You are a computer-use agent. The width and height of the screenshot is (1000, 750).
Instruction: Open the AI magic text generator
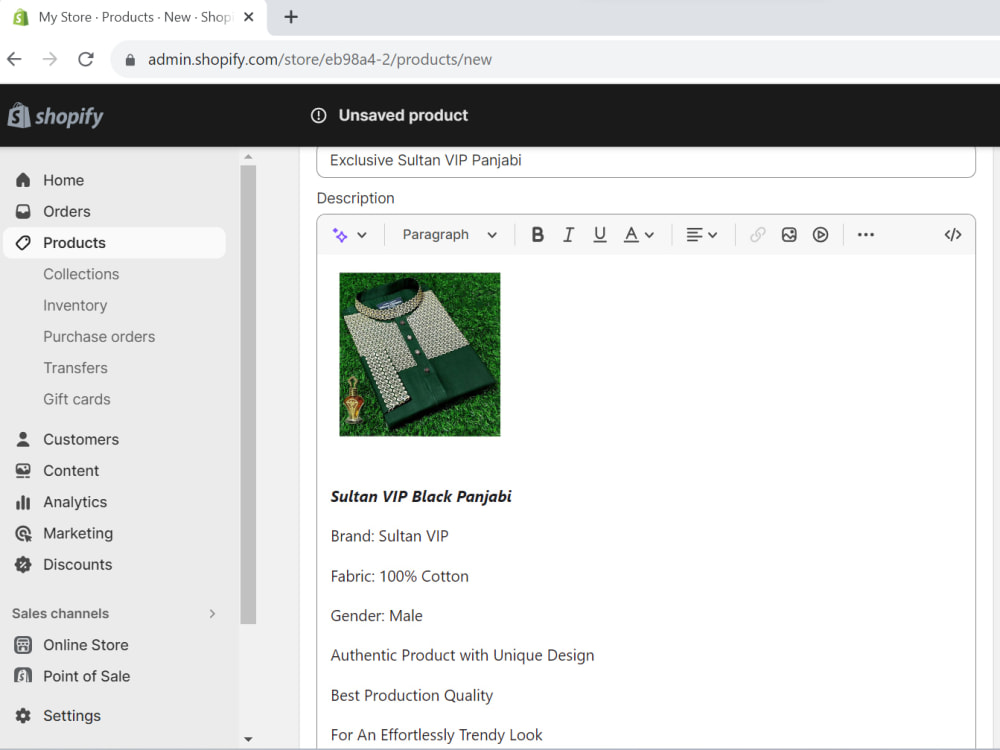click(340, 235)
